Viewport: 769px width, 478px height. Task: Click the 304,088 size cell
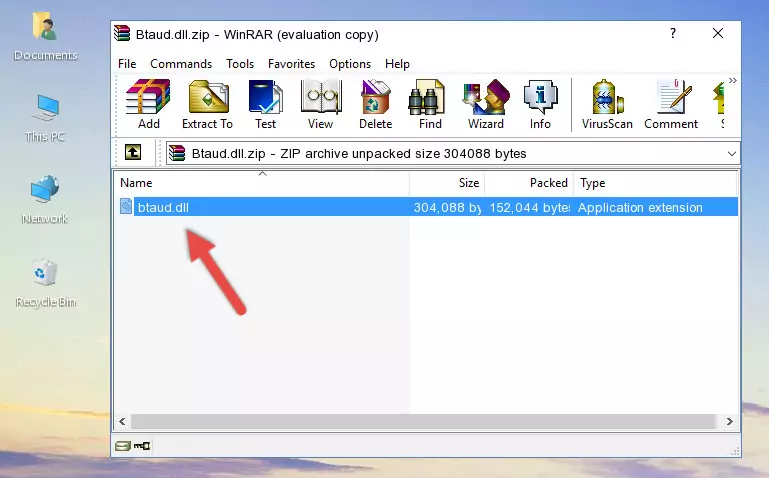point(447,207)
